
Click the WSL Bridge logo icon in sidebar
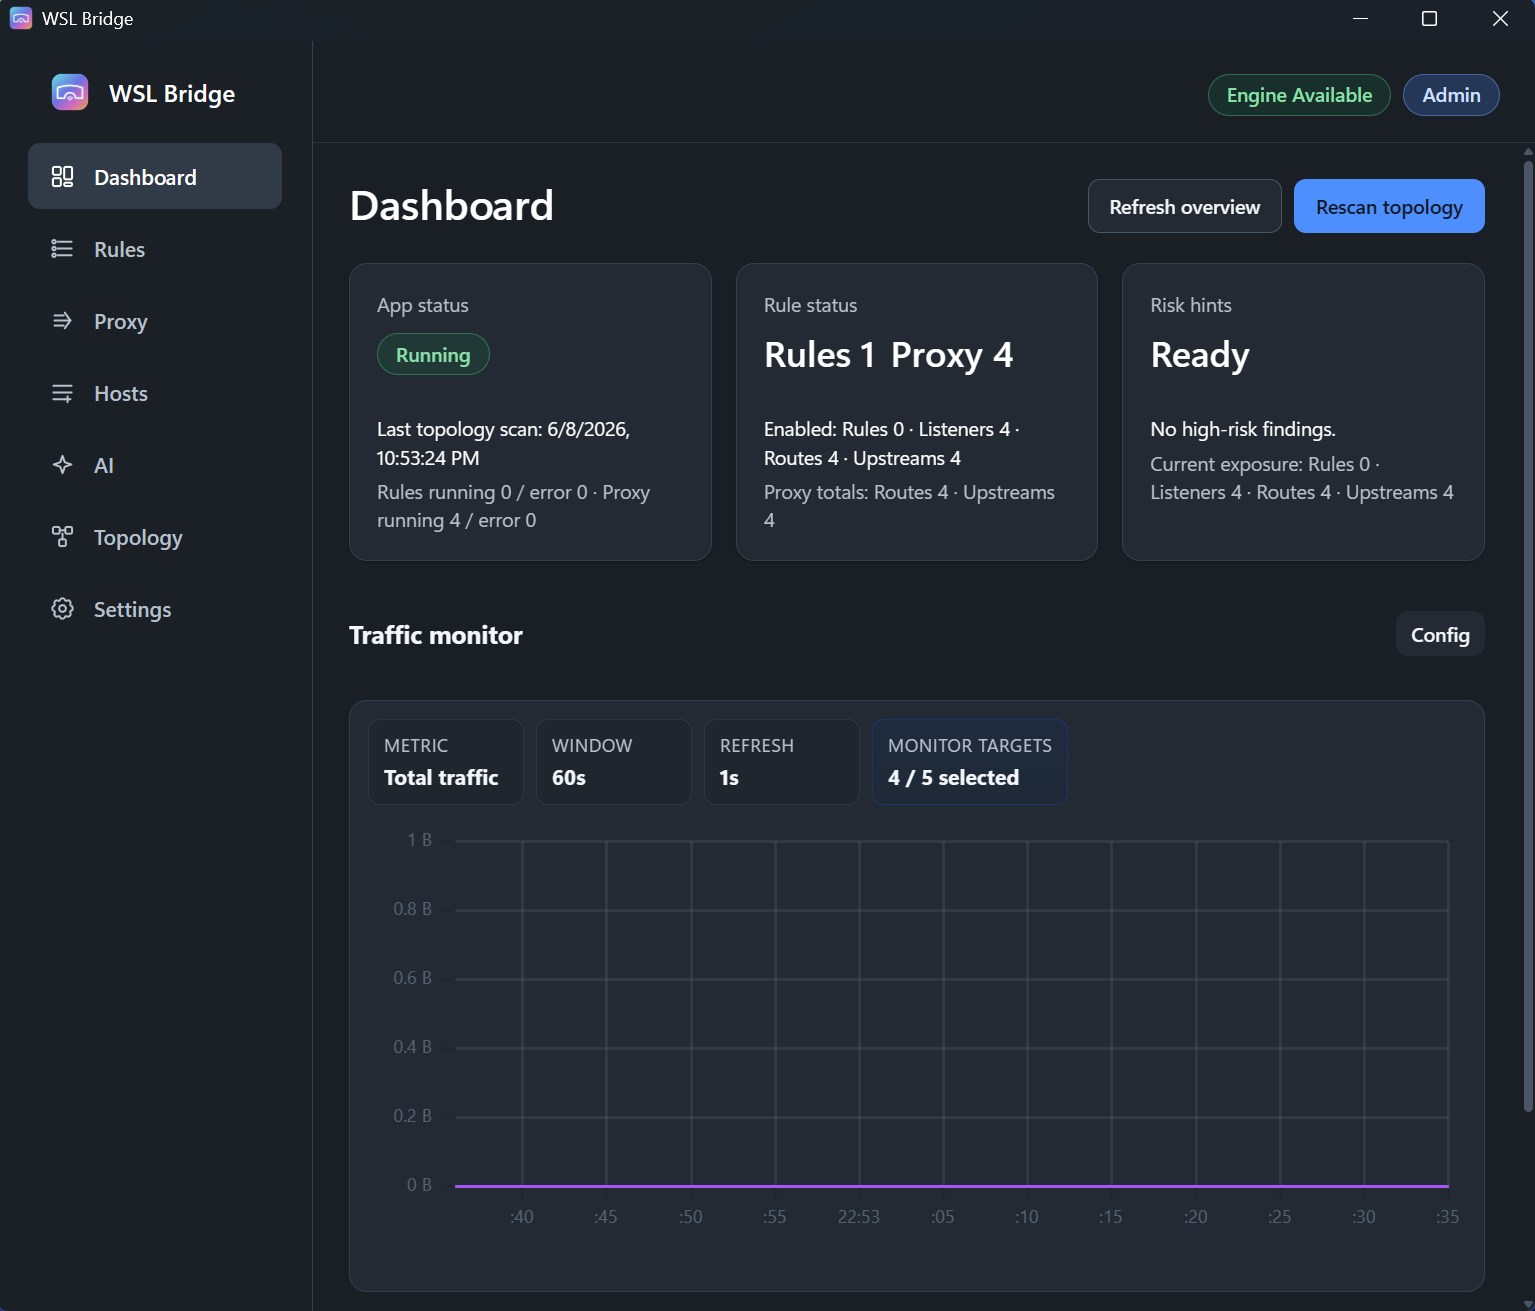tap(70, 93)
